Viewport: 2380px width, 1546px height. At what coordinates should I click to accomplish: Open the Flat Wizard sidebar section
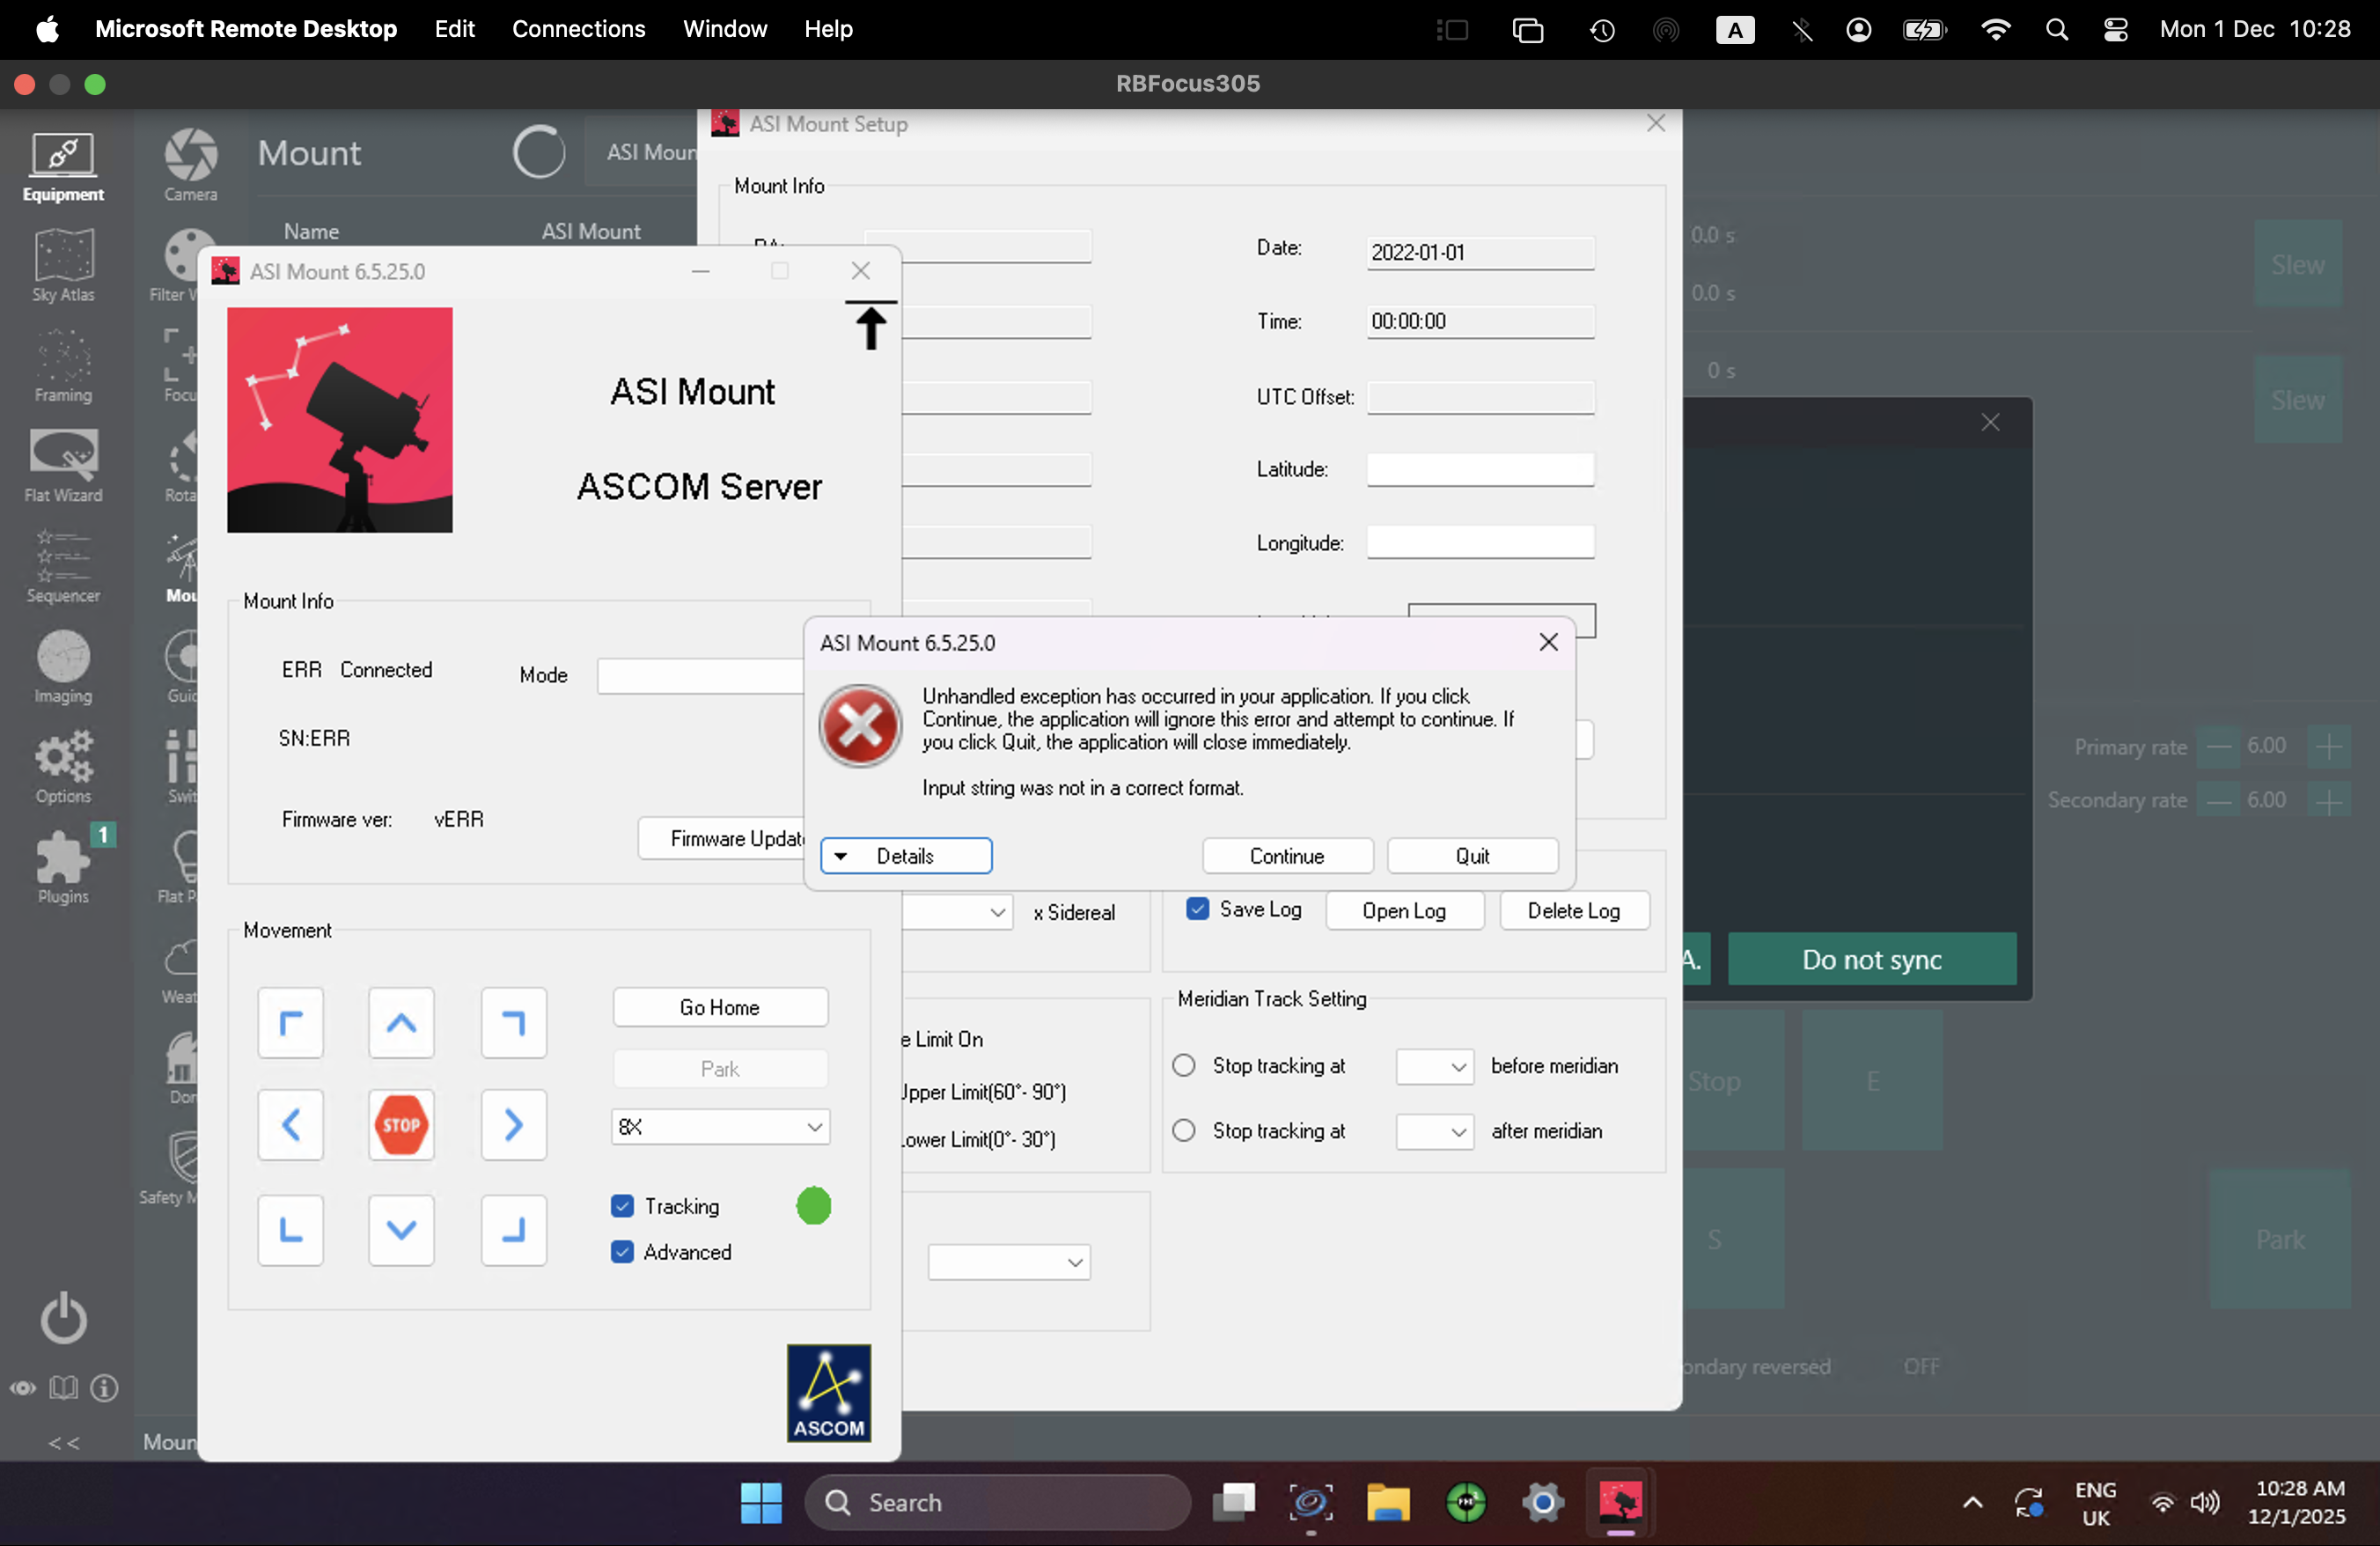click(63, 466)
